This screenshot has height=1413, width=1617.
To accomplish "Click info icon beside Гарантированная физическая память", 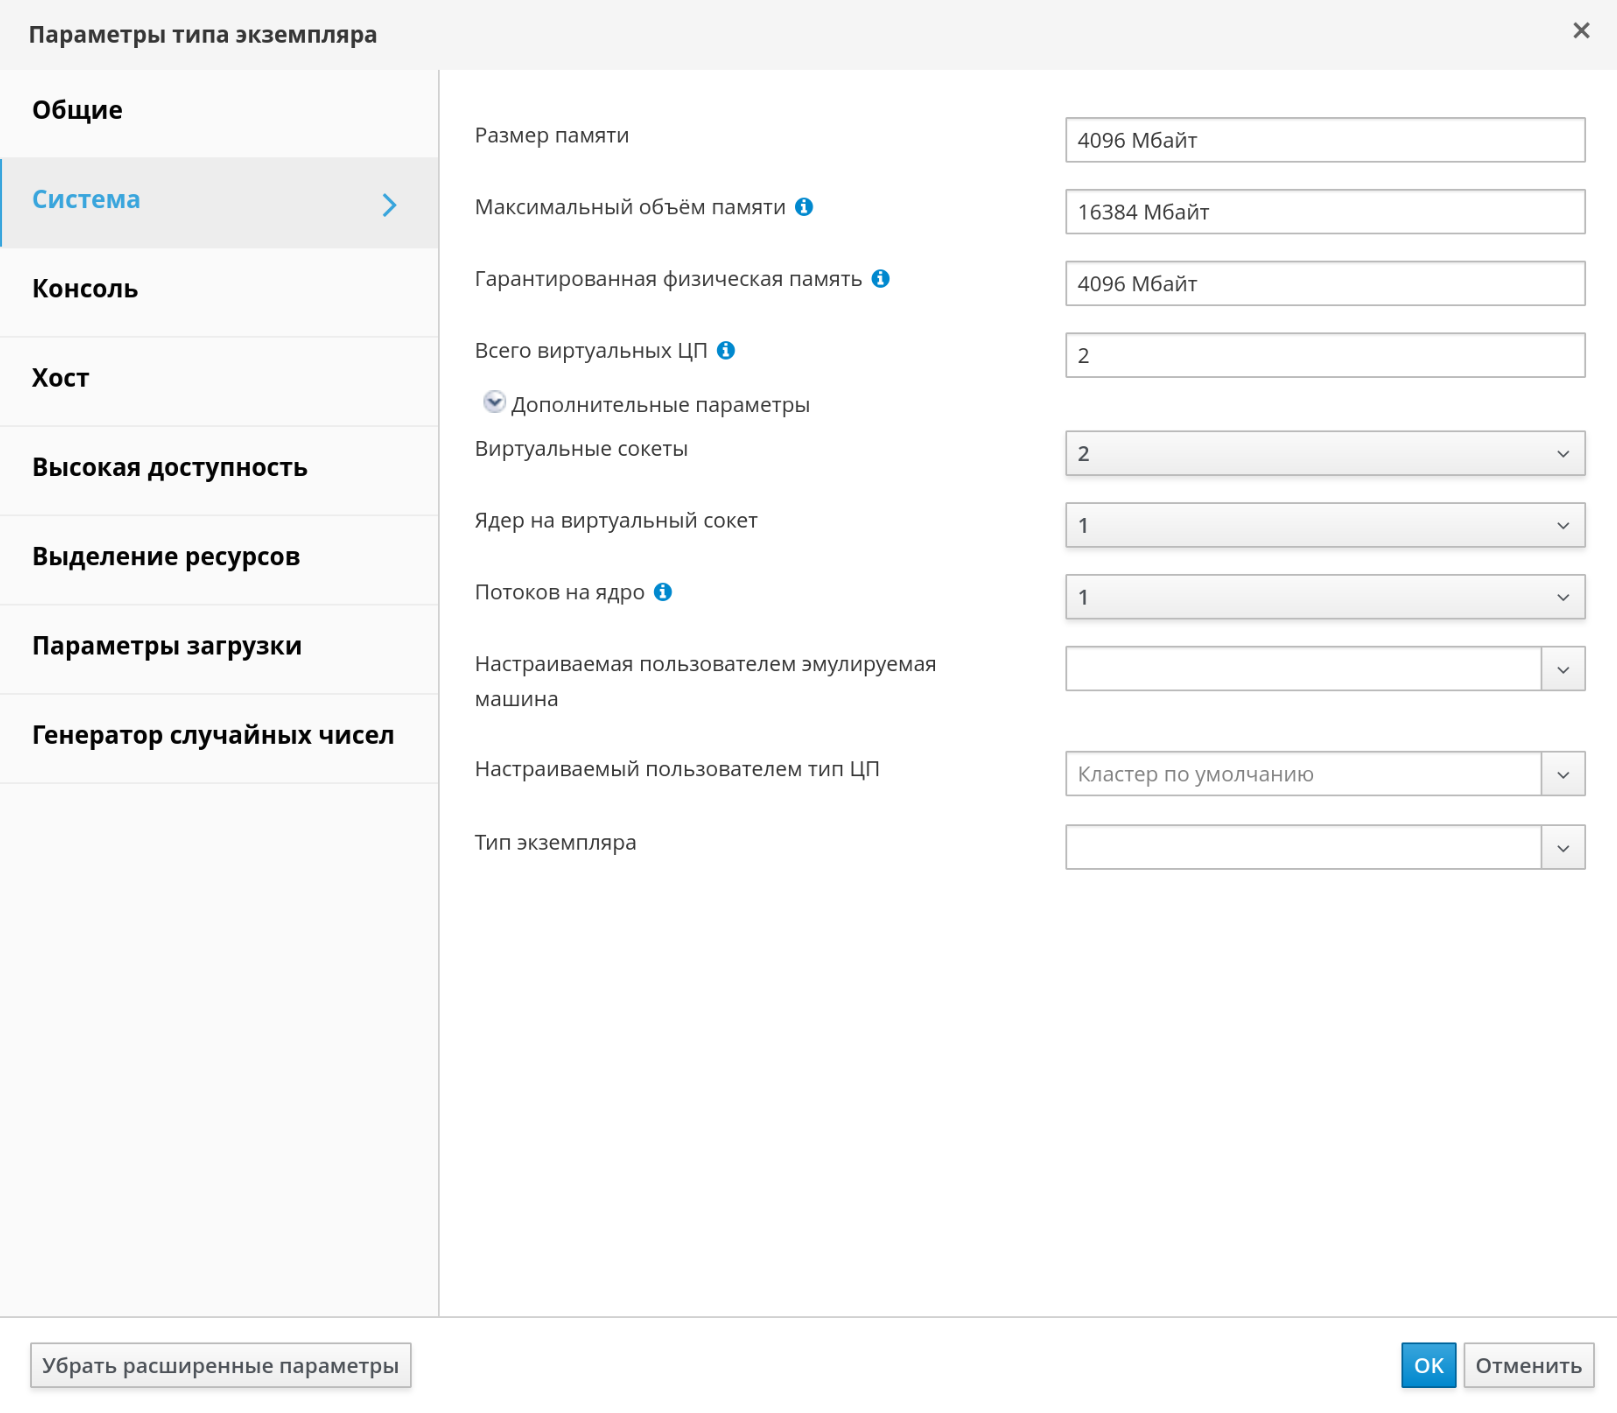I will 880,279.
